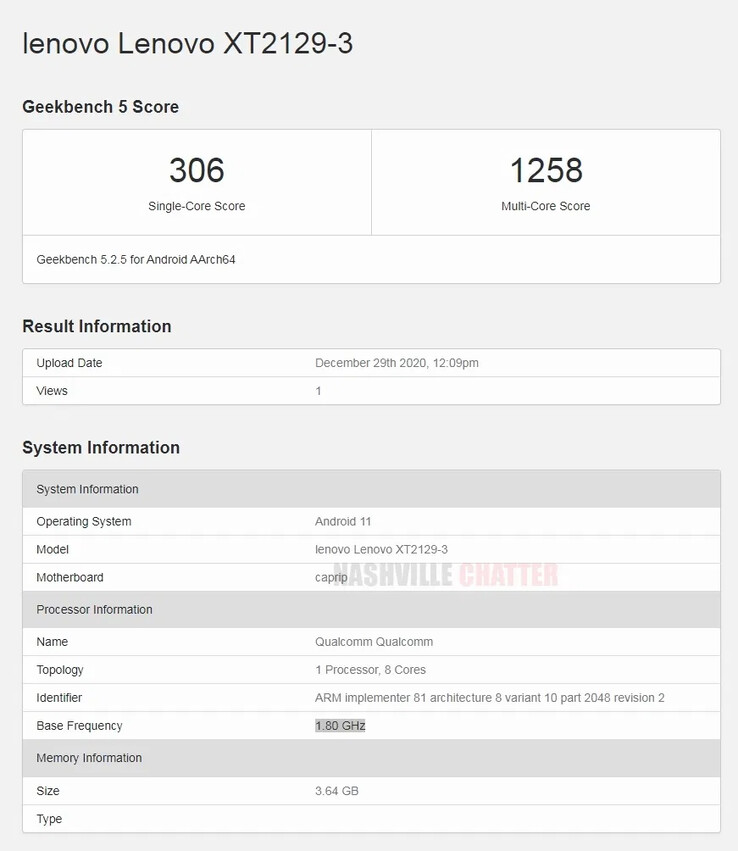This screenshot has width=738, height=851.
Task: Click the 'Model' row label
Action: tap(53, 549)
